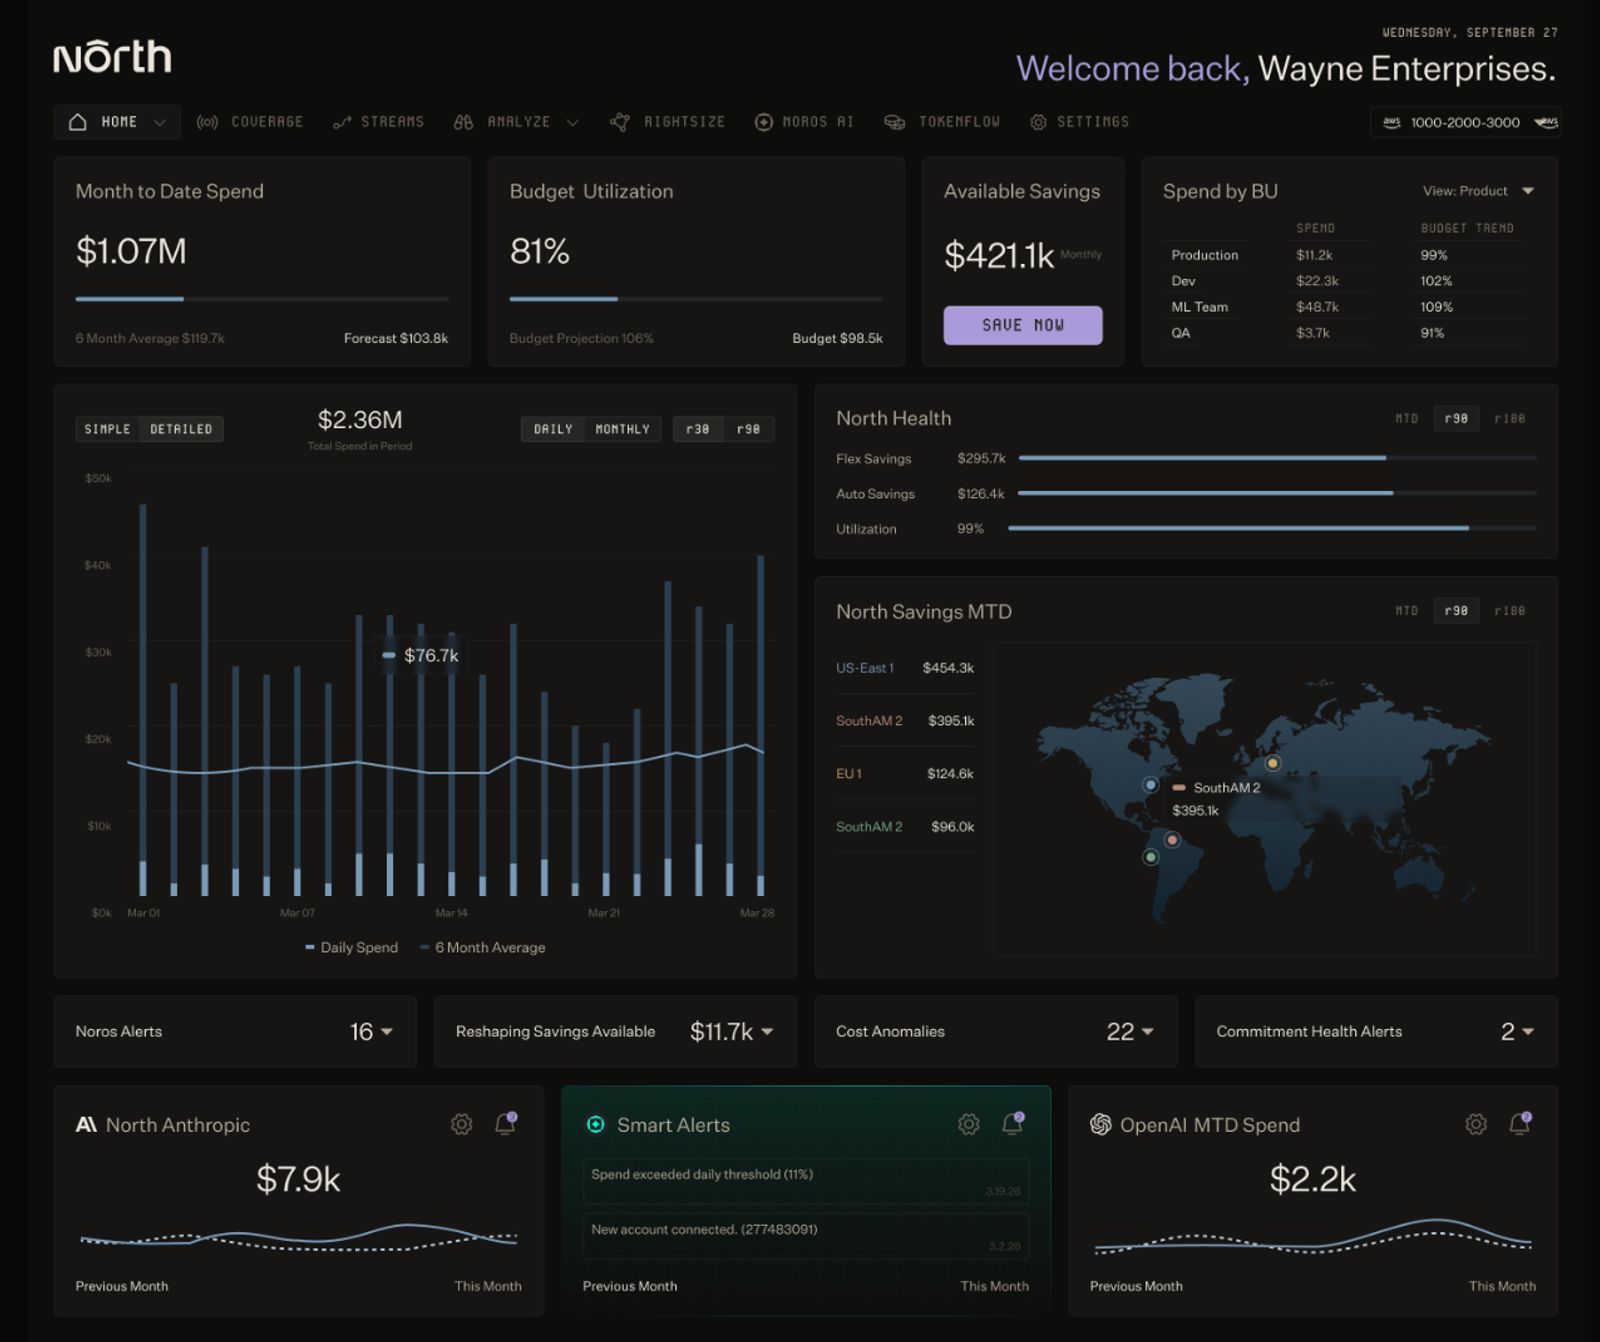Viewport: 1600px width, 1342px height.
Task: Click the Home house icon
Action: pos(77,122)
